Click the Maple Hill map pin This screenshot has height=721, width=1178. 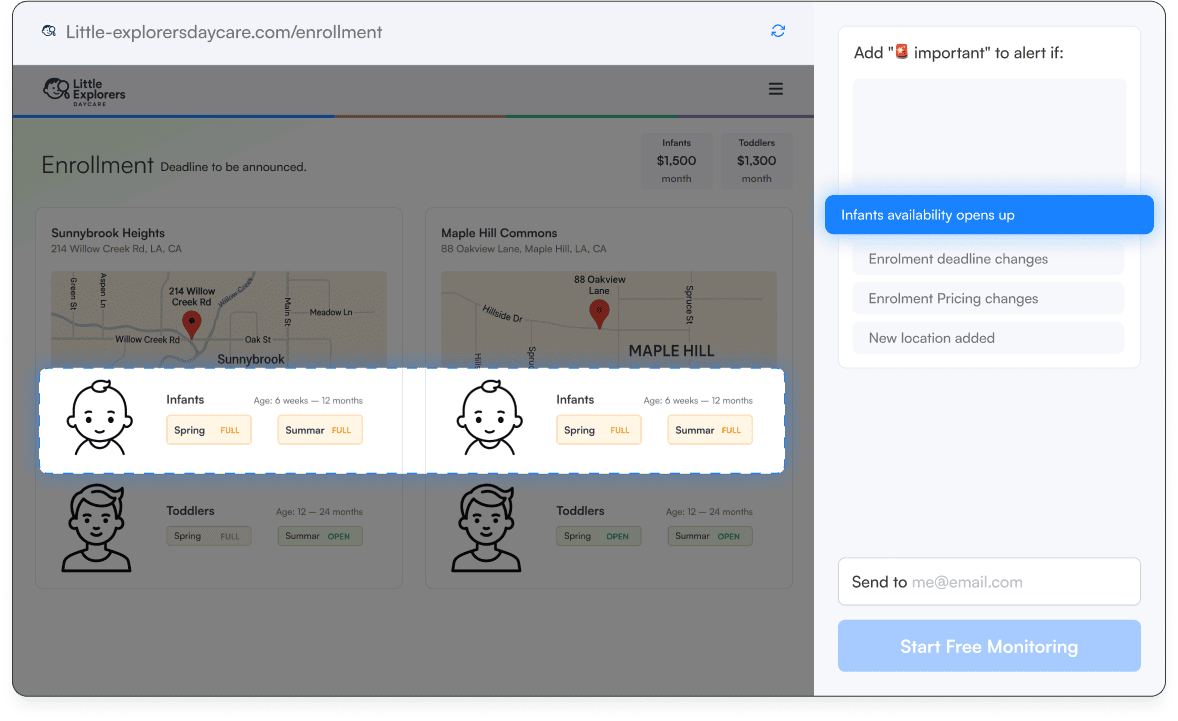[x=599, y=312]
